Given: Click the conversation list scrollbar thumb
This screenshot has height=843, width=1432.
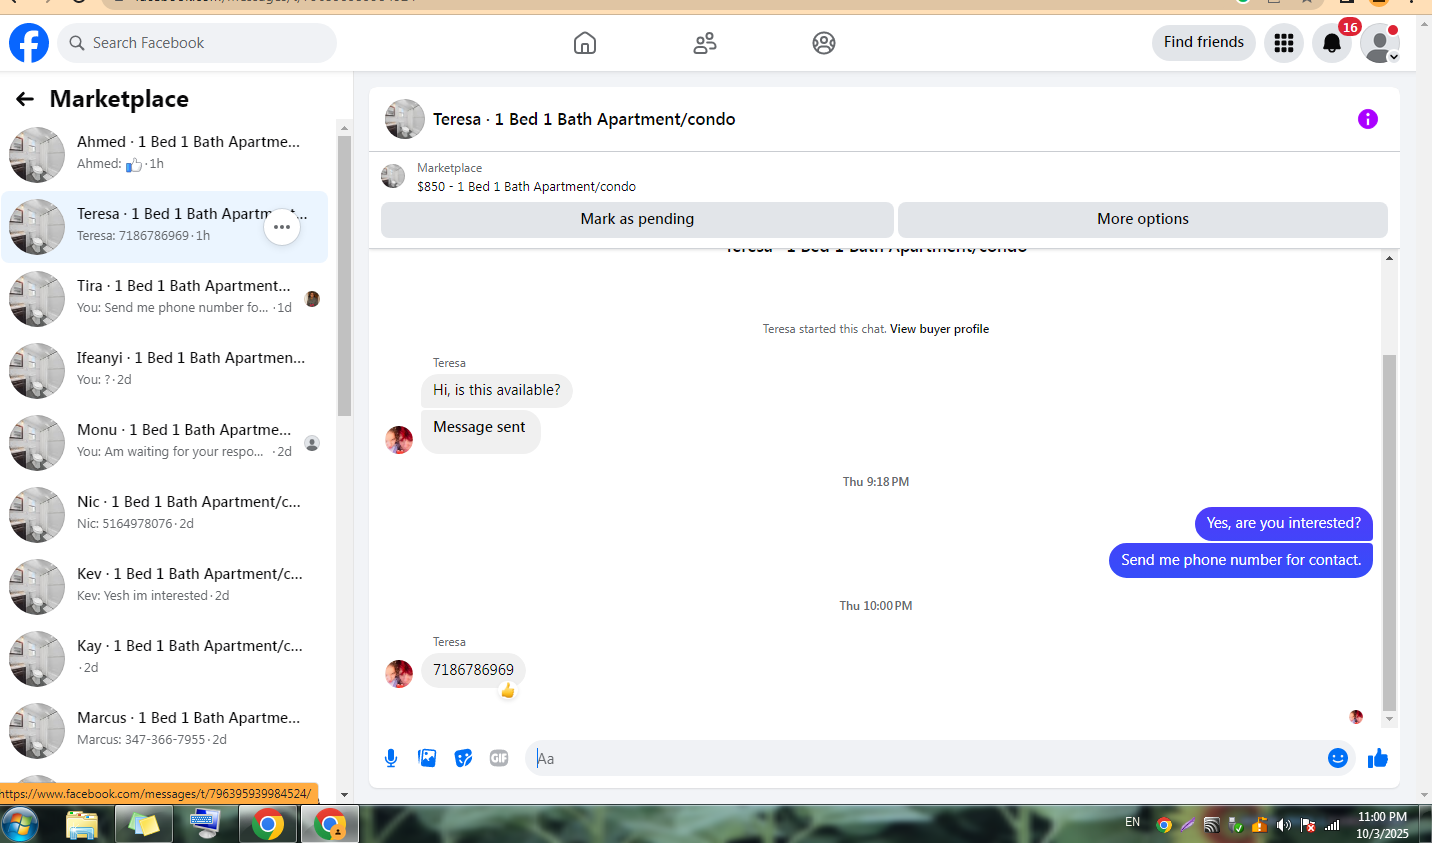Looking at the screenshot, I should tap(344, 275).
